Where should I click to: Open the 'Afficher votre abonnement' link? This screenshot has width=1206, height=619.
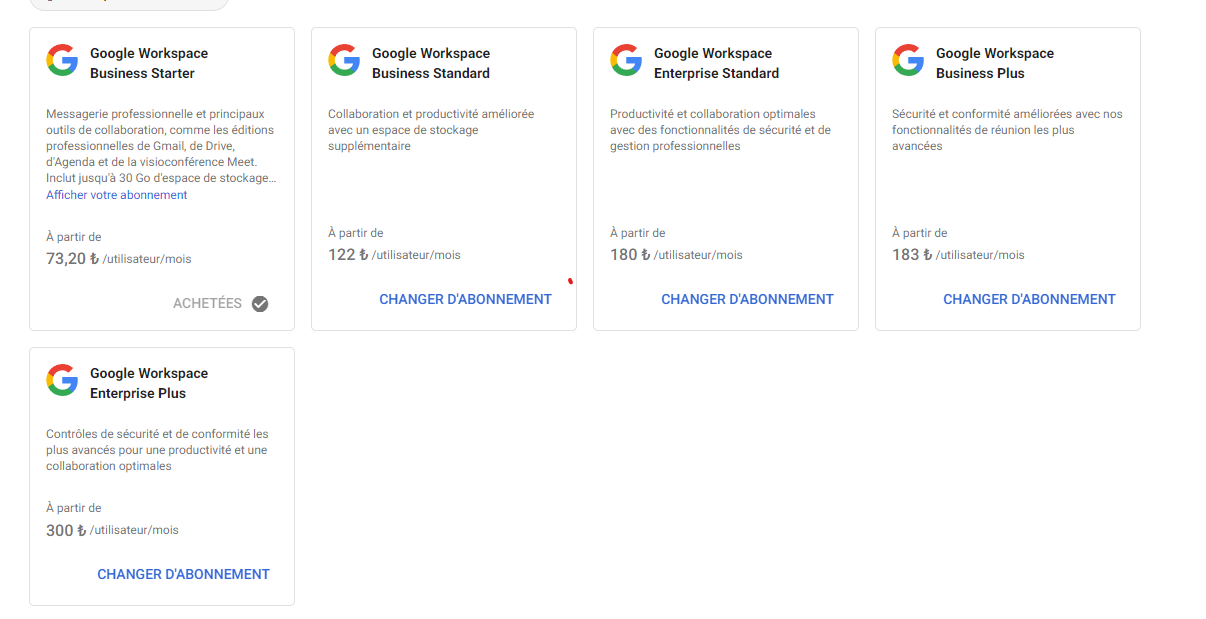(117, 195)
